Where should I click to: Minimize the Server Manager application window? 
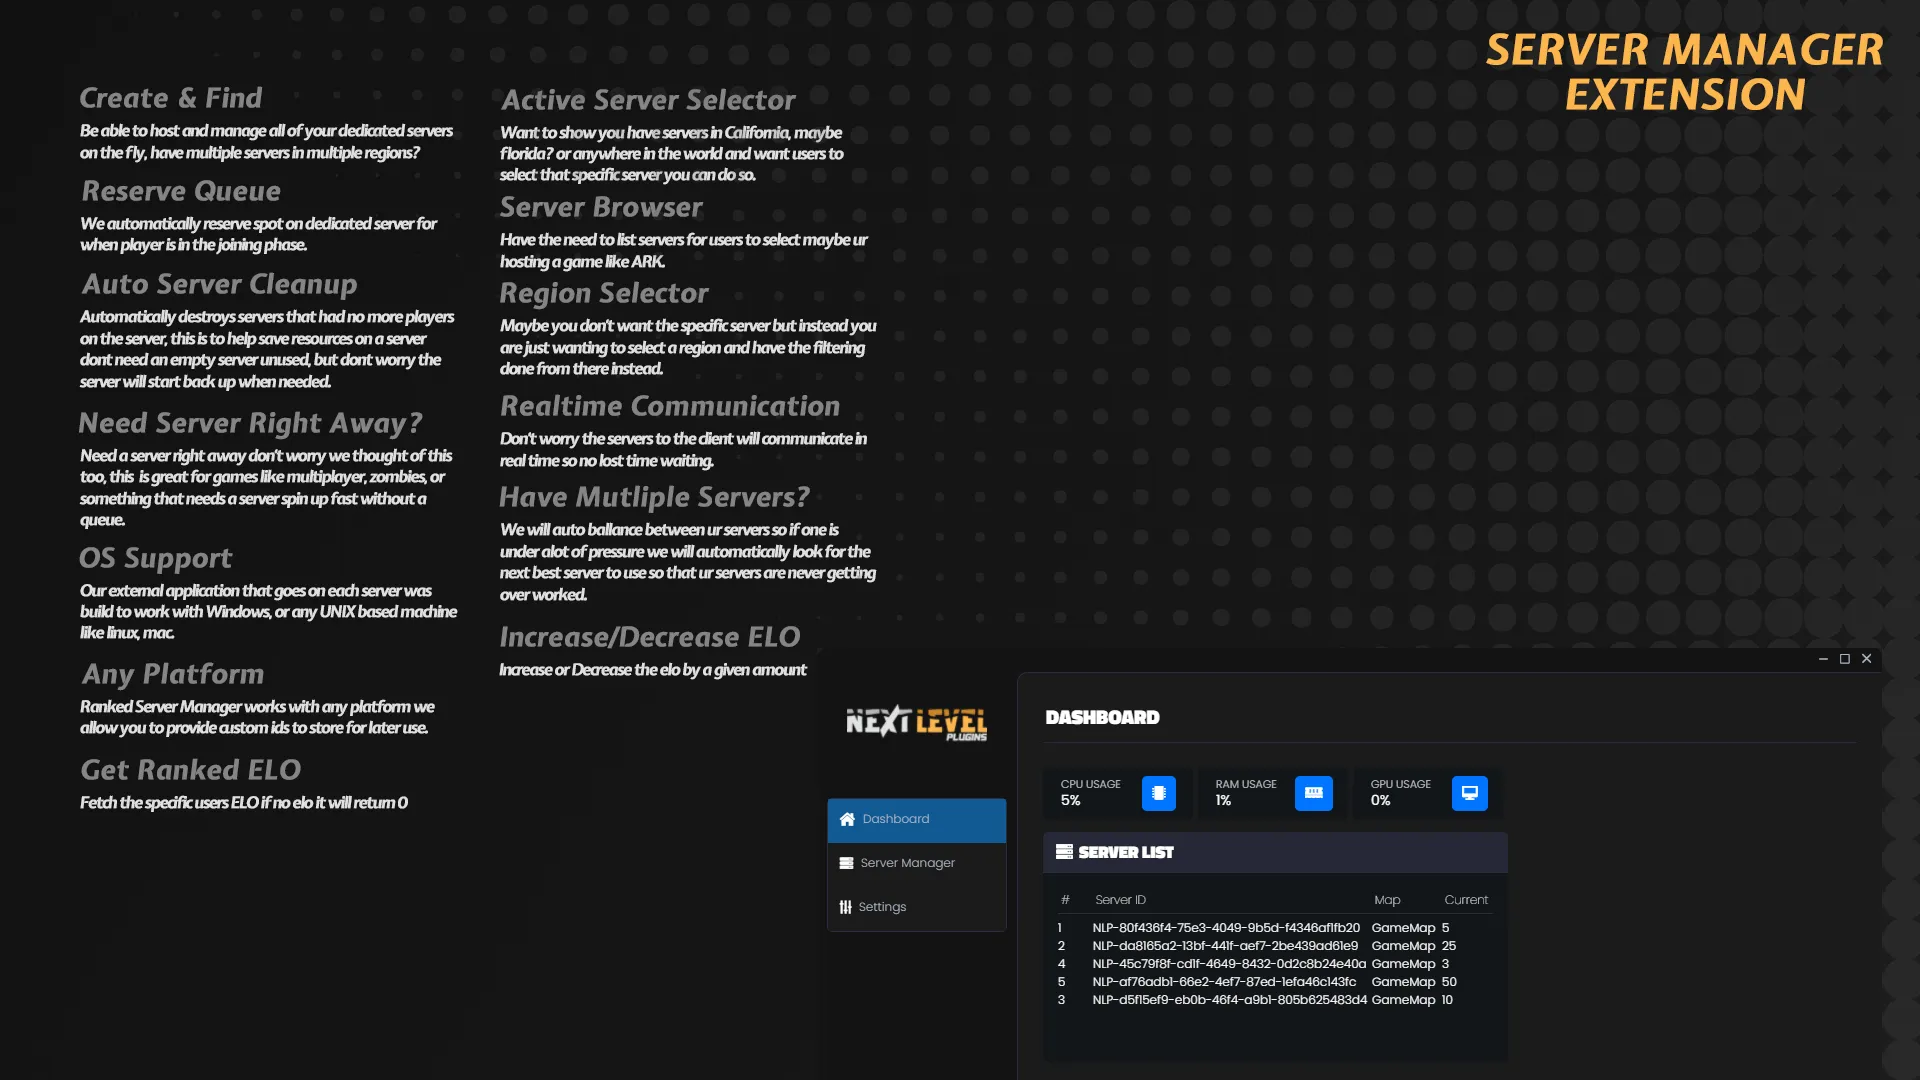1823,659
